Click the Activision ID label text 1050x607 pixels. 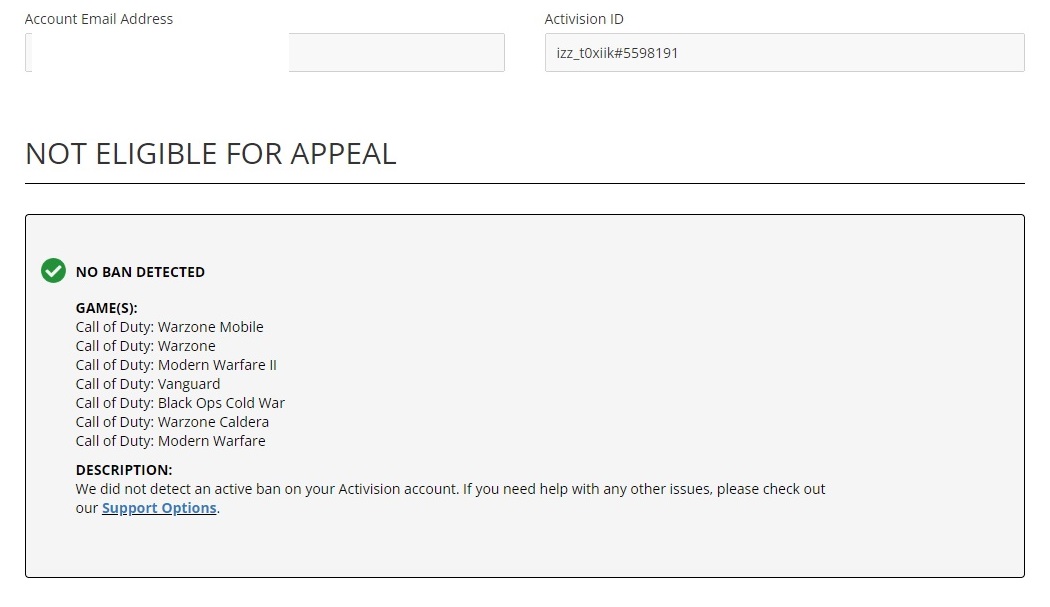click(584, 19)
